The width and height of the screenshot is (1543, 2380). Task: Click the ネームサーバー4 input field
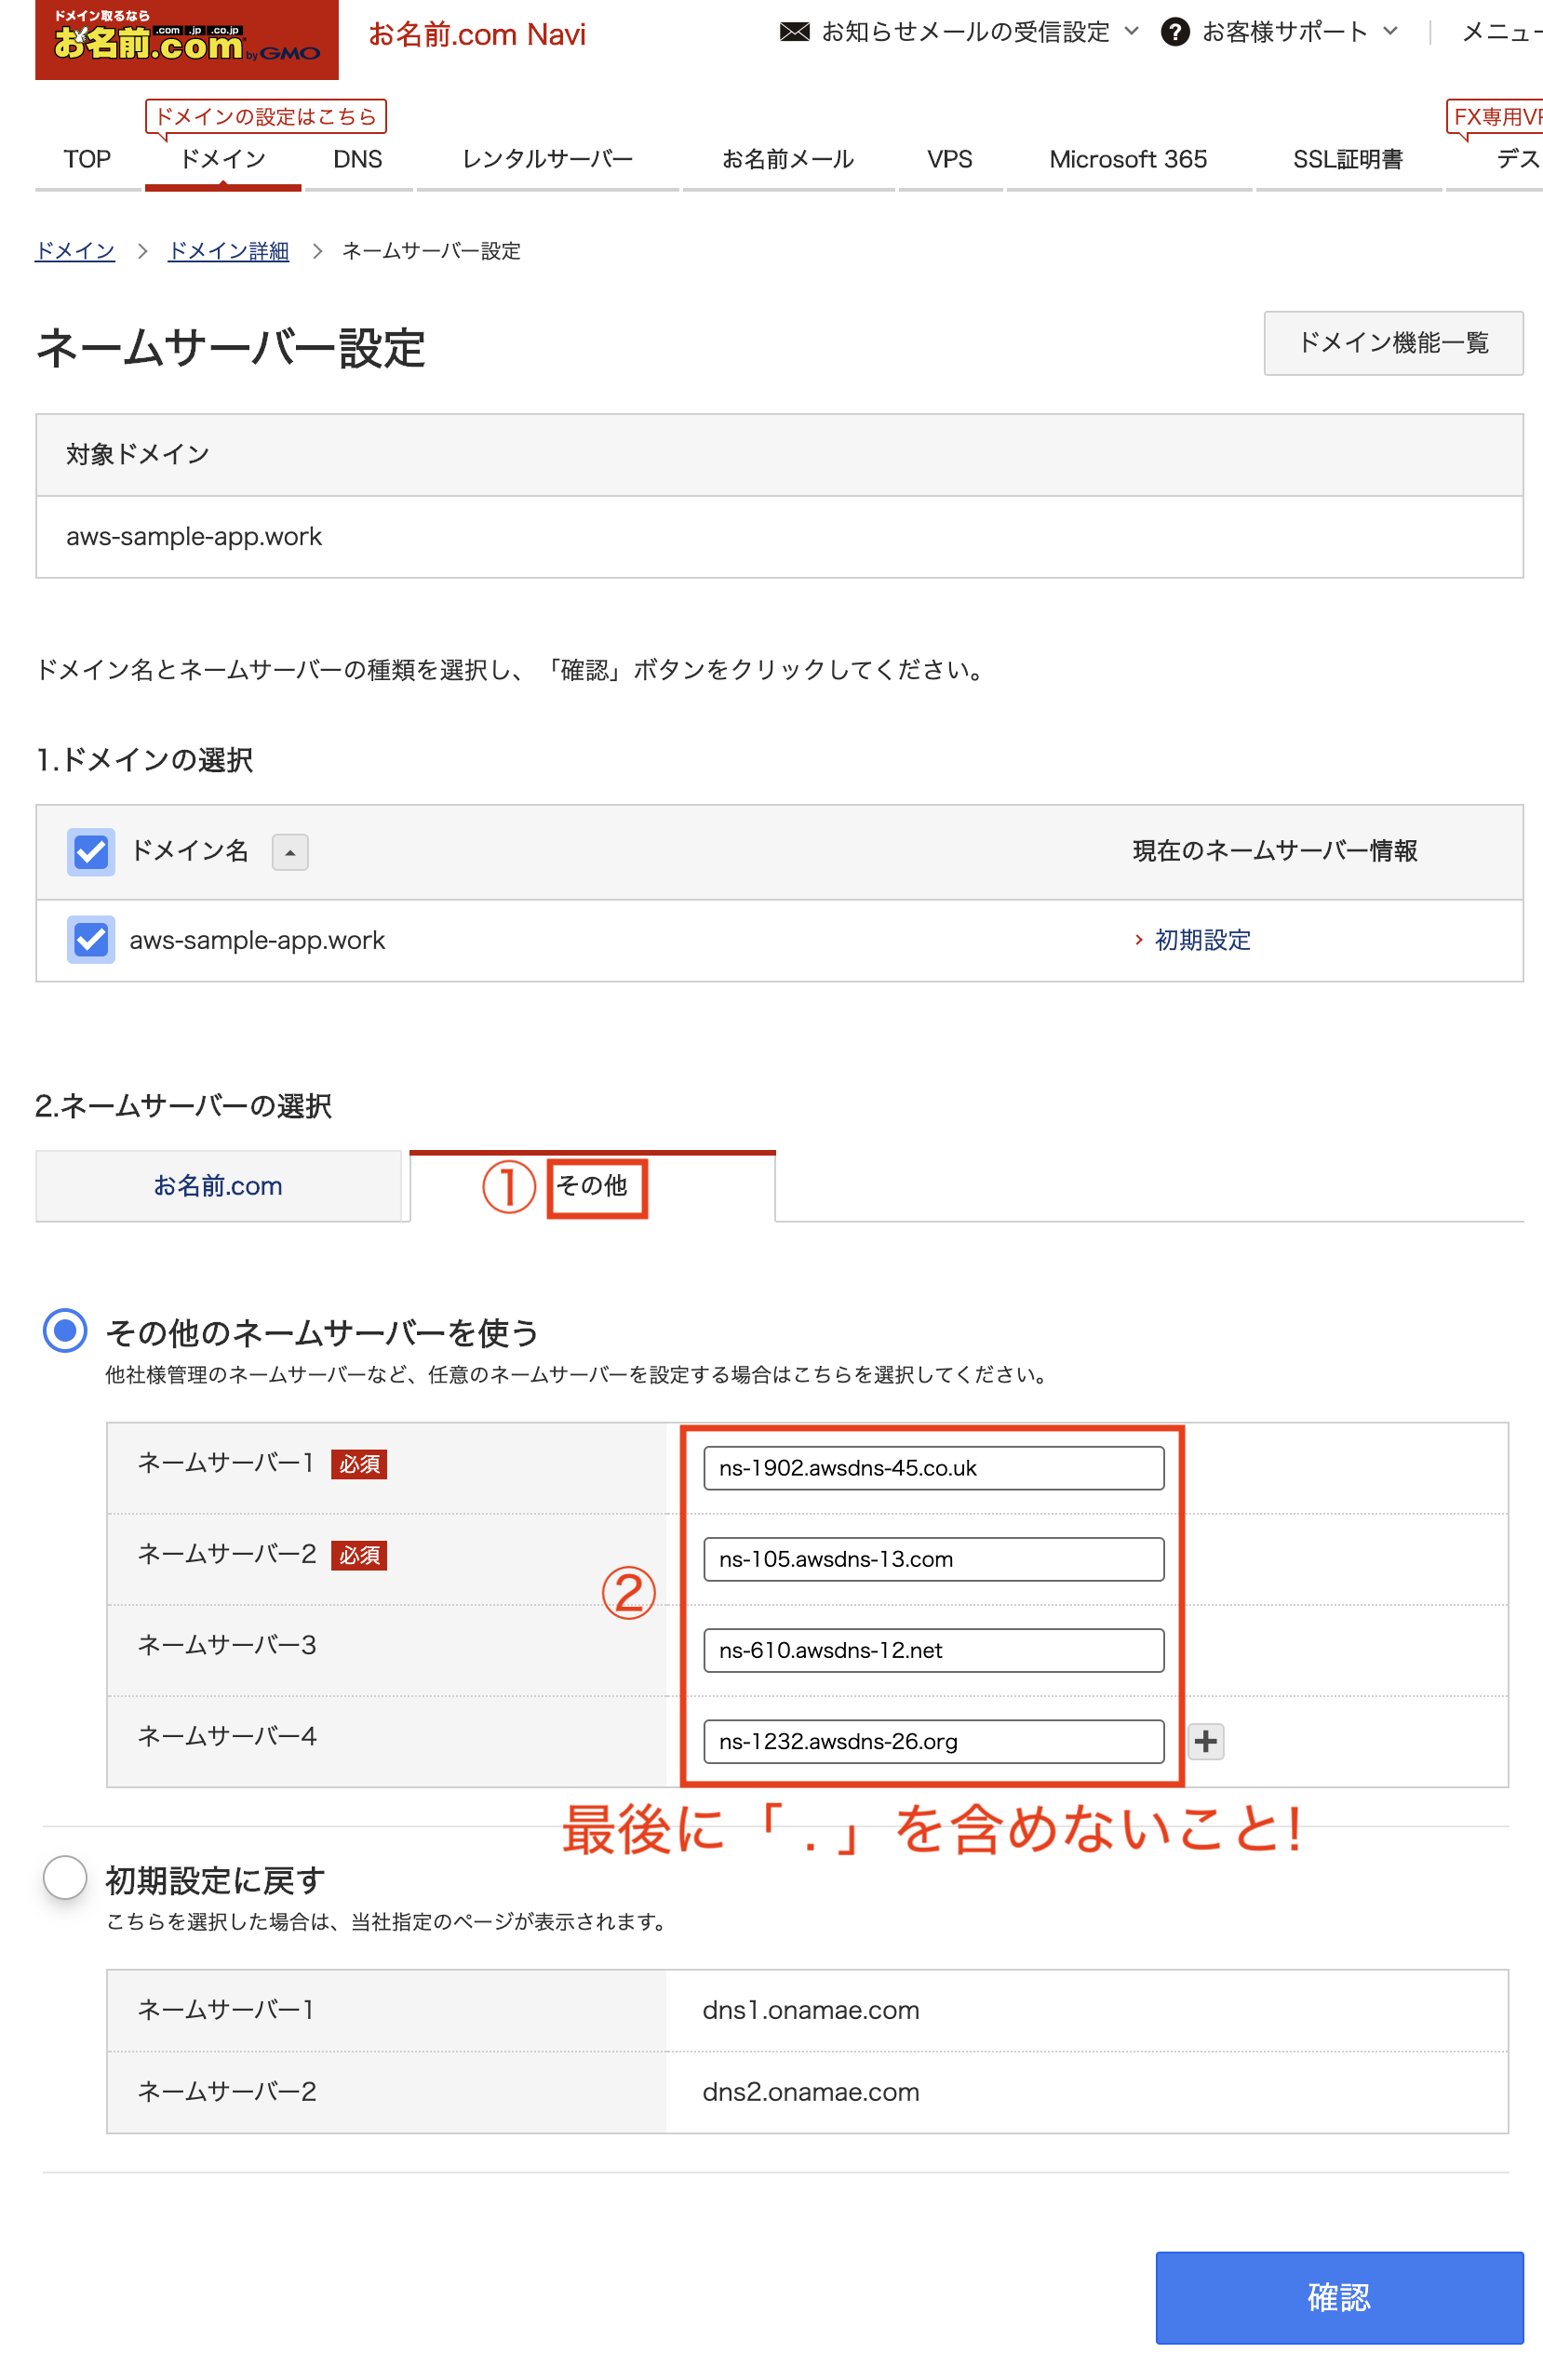[x=933, y=1740]
